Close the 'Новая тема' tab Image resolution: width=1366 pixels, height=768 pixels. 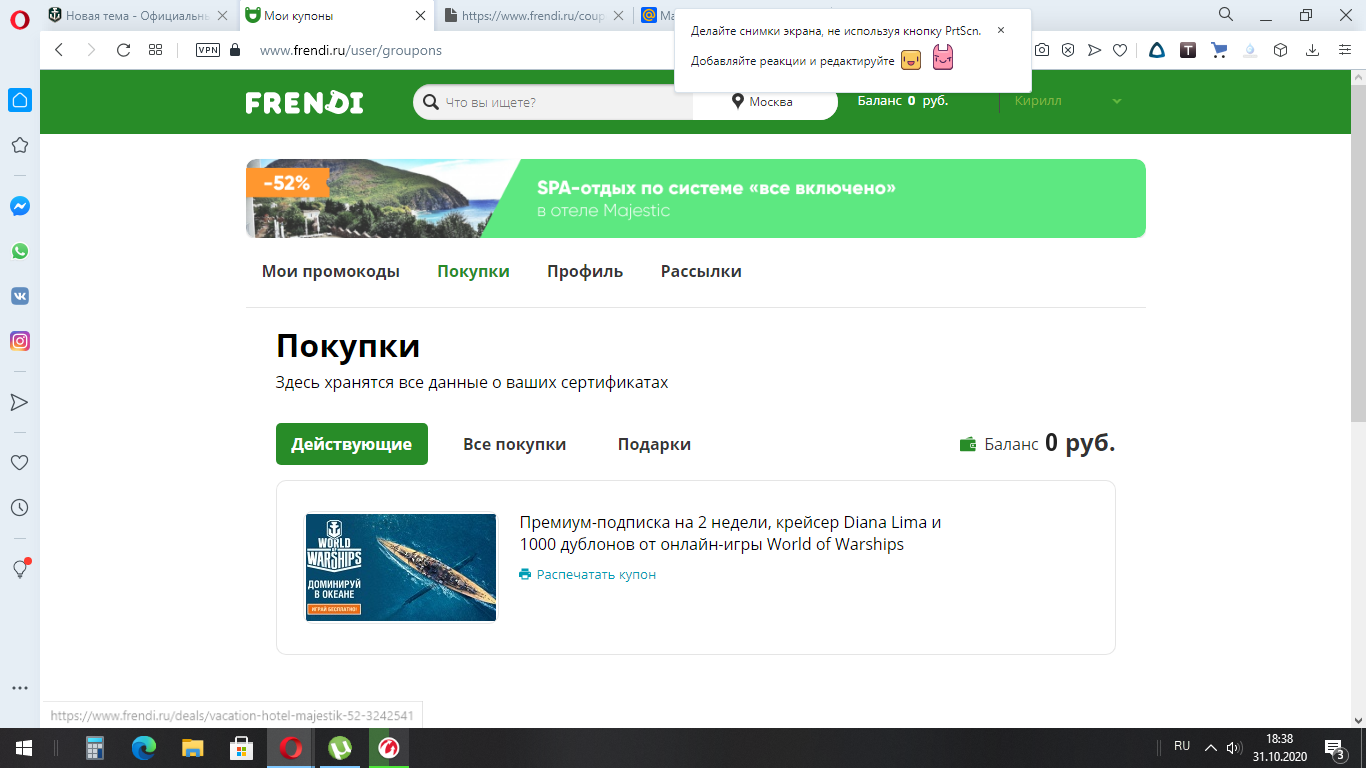click(x=222, y=16)
